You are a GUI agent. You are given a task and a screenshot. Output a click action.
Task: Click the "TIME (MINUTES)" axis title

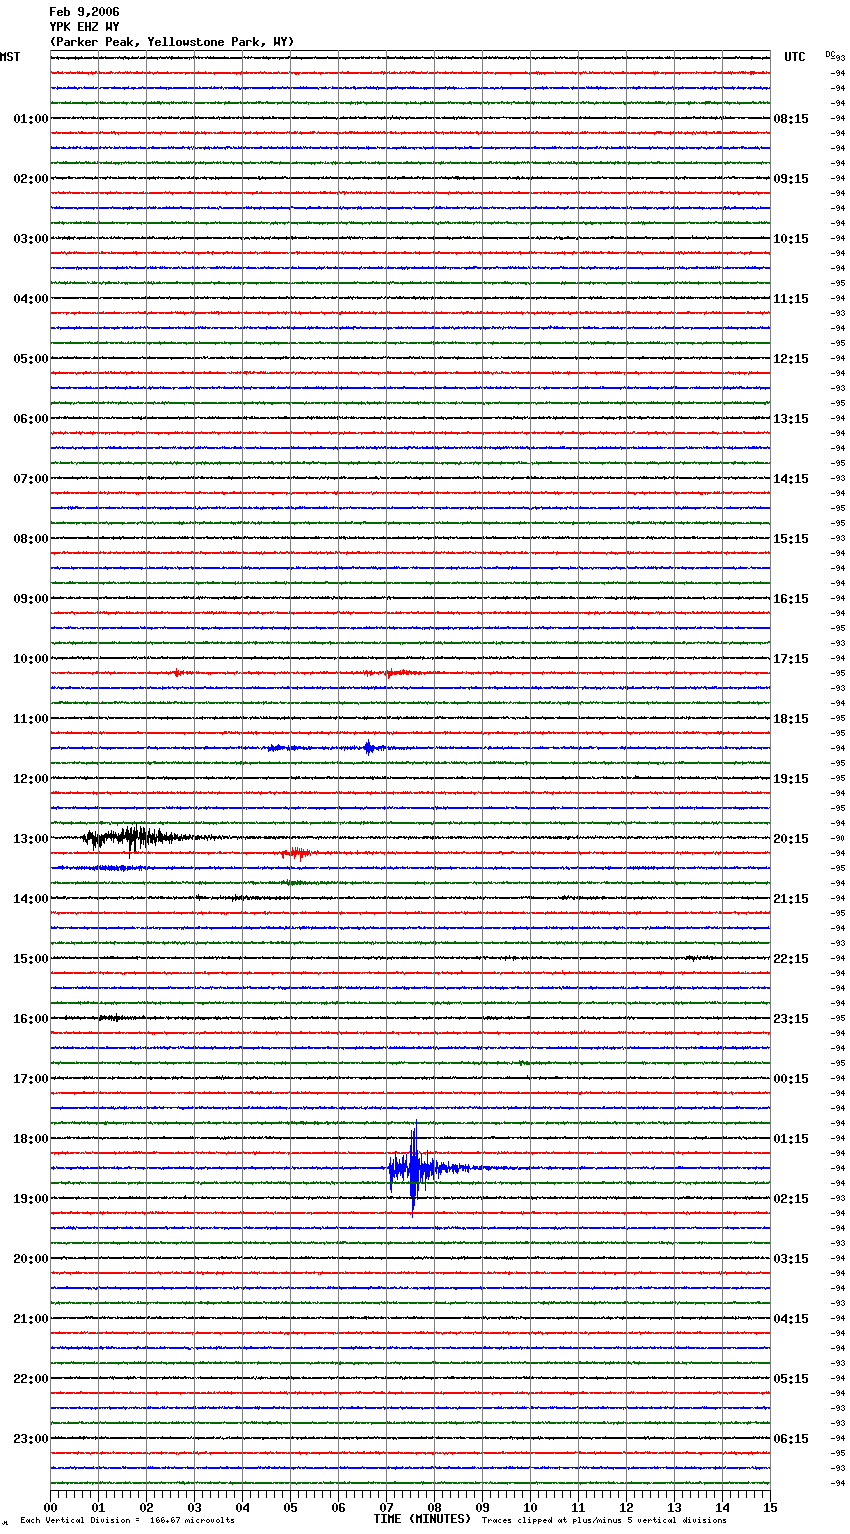(422, 1519)
